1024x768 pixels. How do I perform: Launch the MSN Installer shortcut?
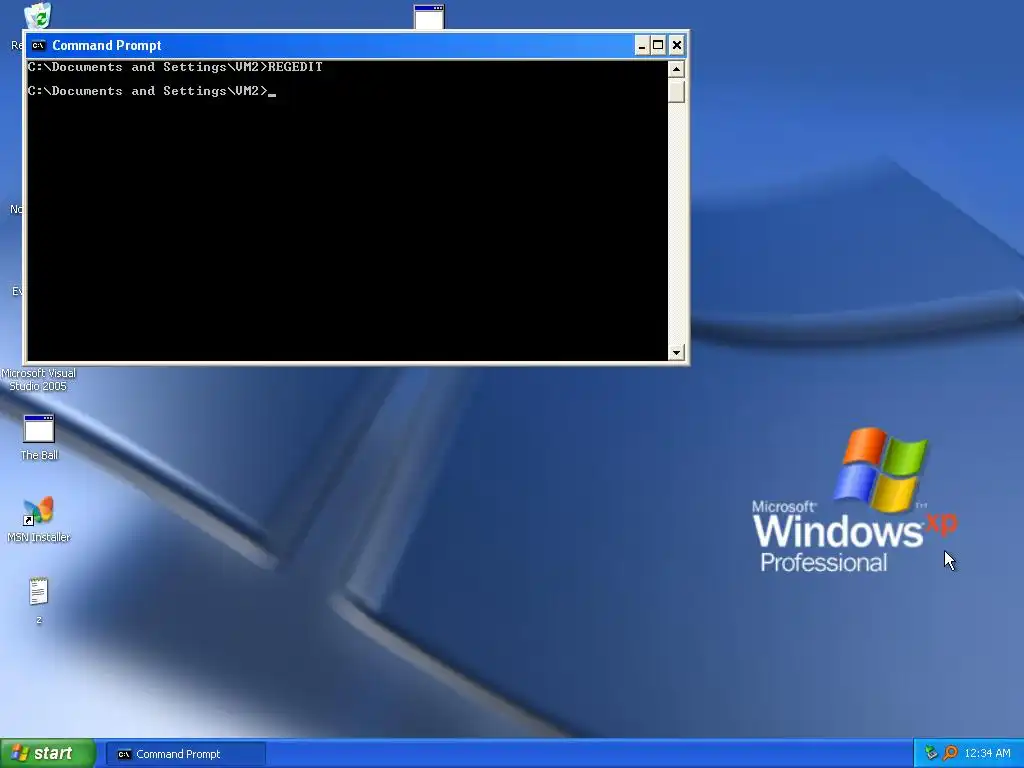(x=39, y=519)
